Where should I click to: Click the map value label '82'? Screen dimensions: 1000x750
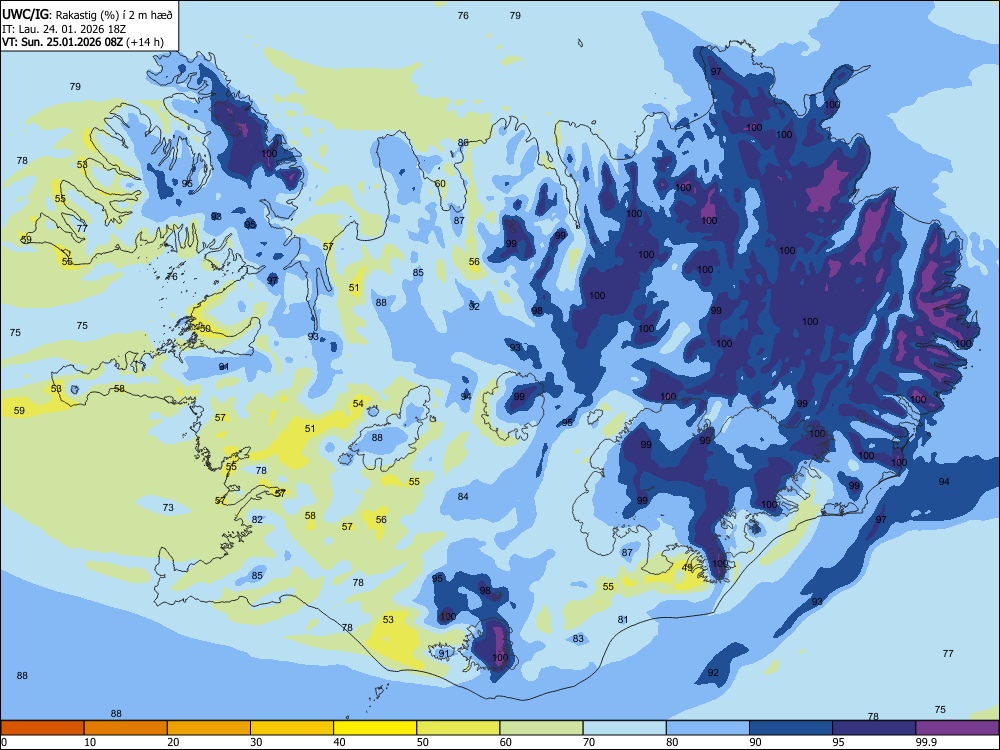[257, 519]
